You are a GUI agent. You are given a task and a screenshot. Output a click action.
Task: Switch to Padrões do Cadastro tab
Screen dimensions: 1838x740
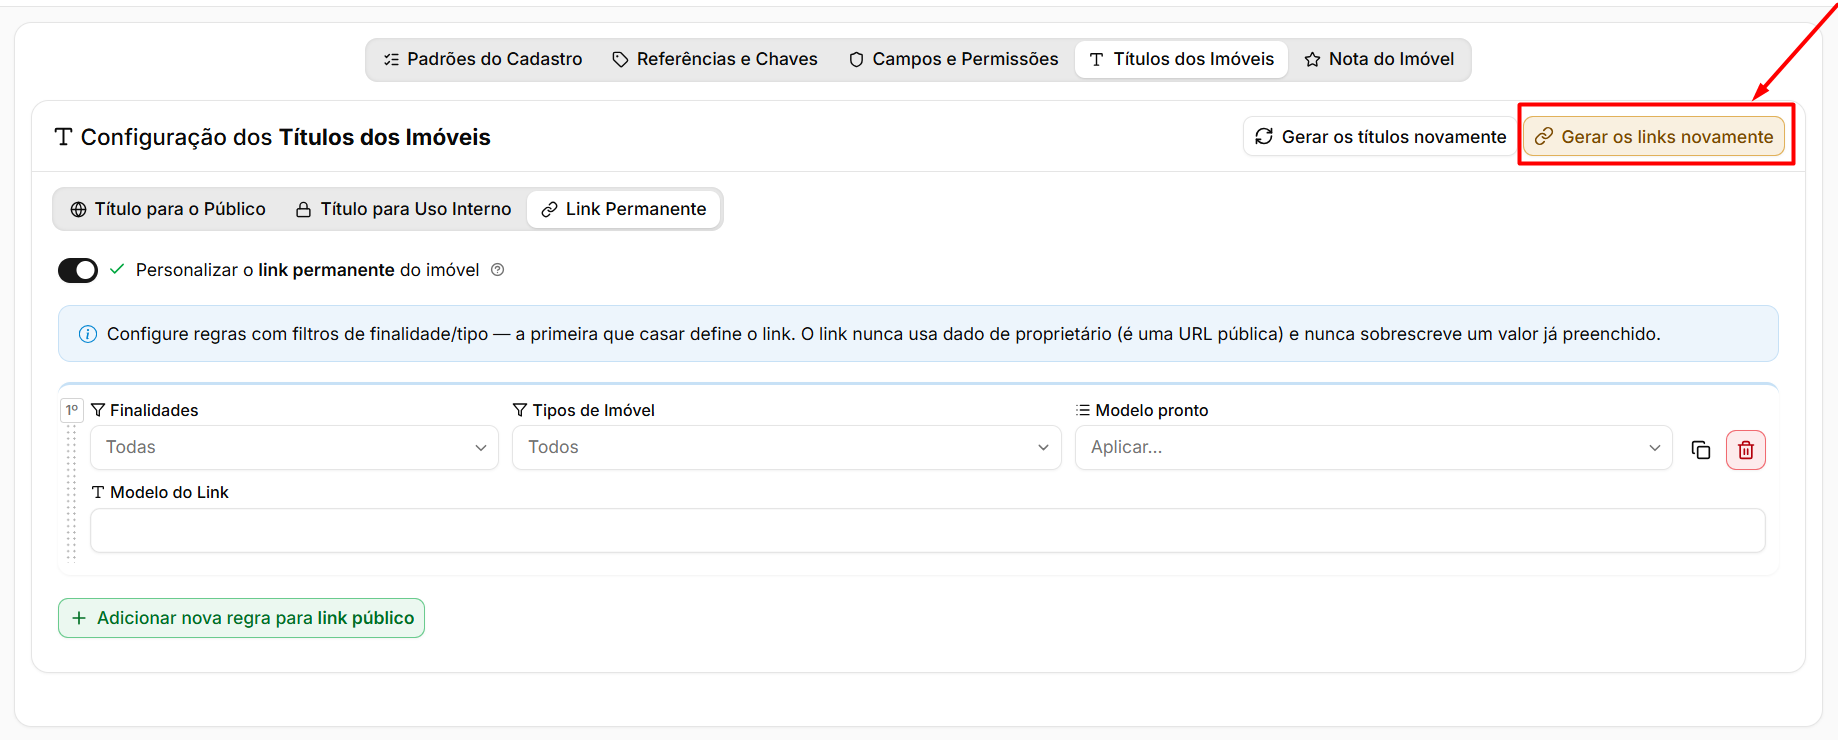483,59
